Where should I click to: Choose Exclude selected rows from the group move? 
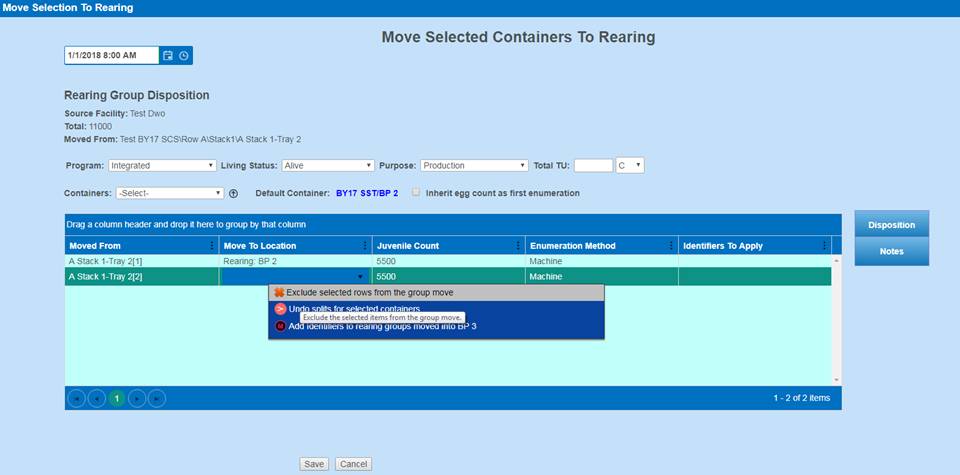[x=436, y=293]
